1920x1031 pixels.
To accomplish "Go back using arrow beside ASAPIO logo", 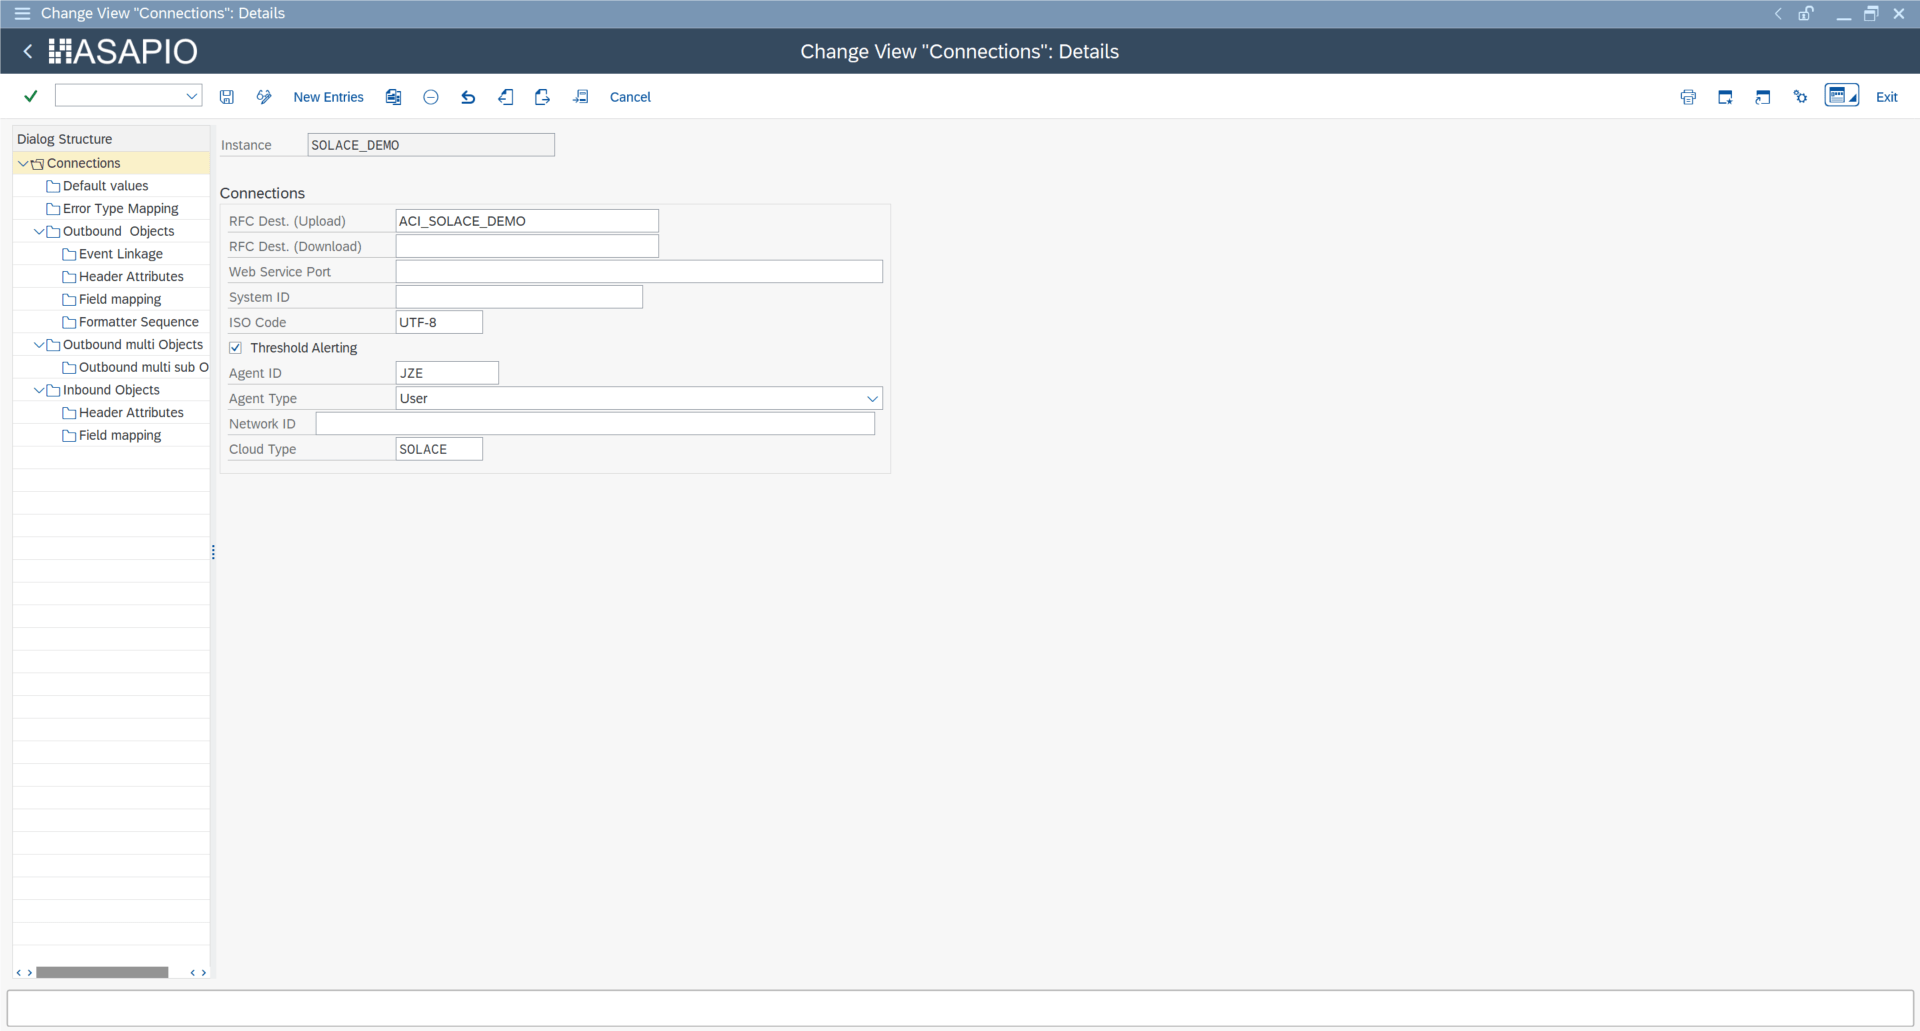I will click(x=28, y=51).
